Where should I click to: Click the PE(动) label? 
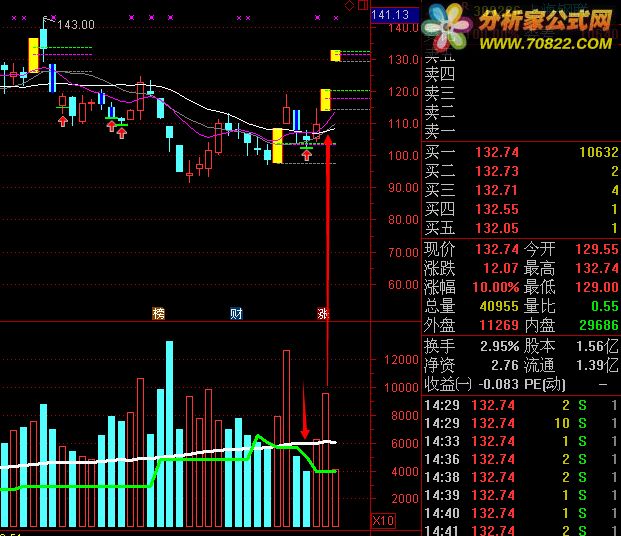[545, 384]
